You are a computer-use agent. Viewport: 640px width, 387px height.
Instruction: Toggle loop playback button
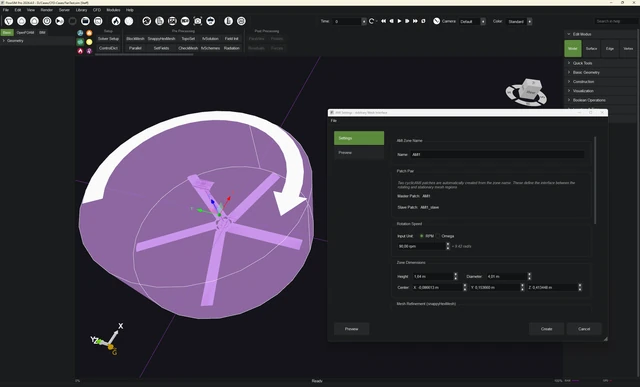click(x=423, y=21)
